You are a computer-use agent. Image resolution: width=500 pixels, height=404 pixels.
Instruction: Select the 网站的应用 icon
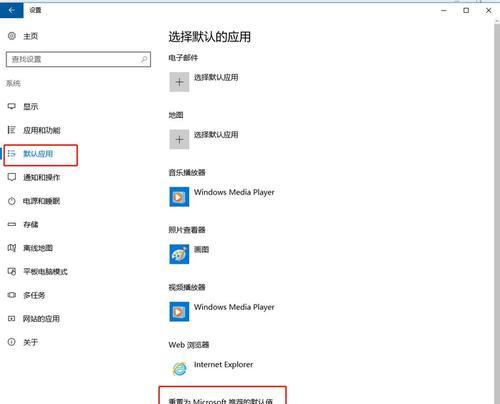tap(12, 319)
